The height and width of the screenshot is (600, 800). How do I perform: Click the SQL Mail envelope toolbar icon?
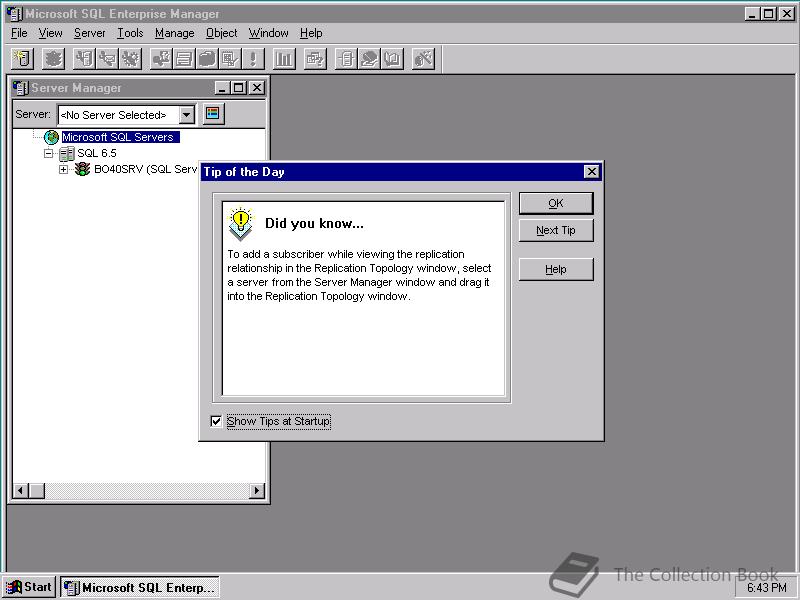coord(107,59)
